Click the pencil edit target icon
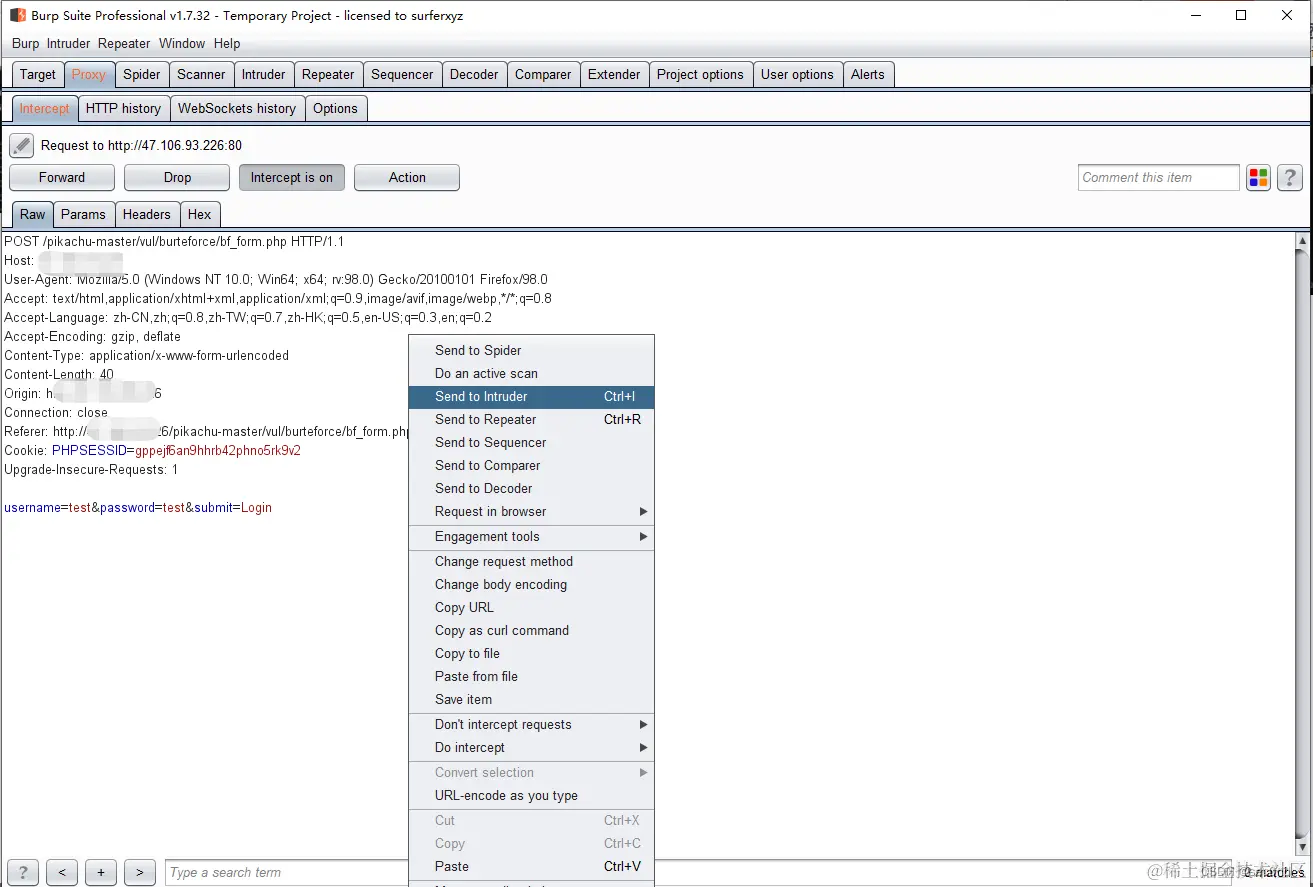This screenshot has height=887, width=1313. click(22, 145)
